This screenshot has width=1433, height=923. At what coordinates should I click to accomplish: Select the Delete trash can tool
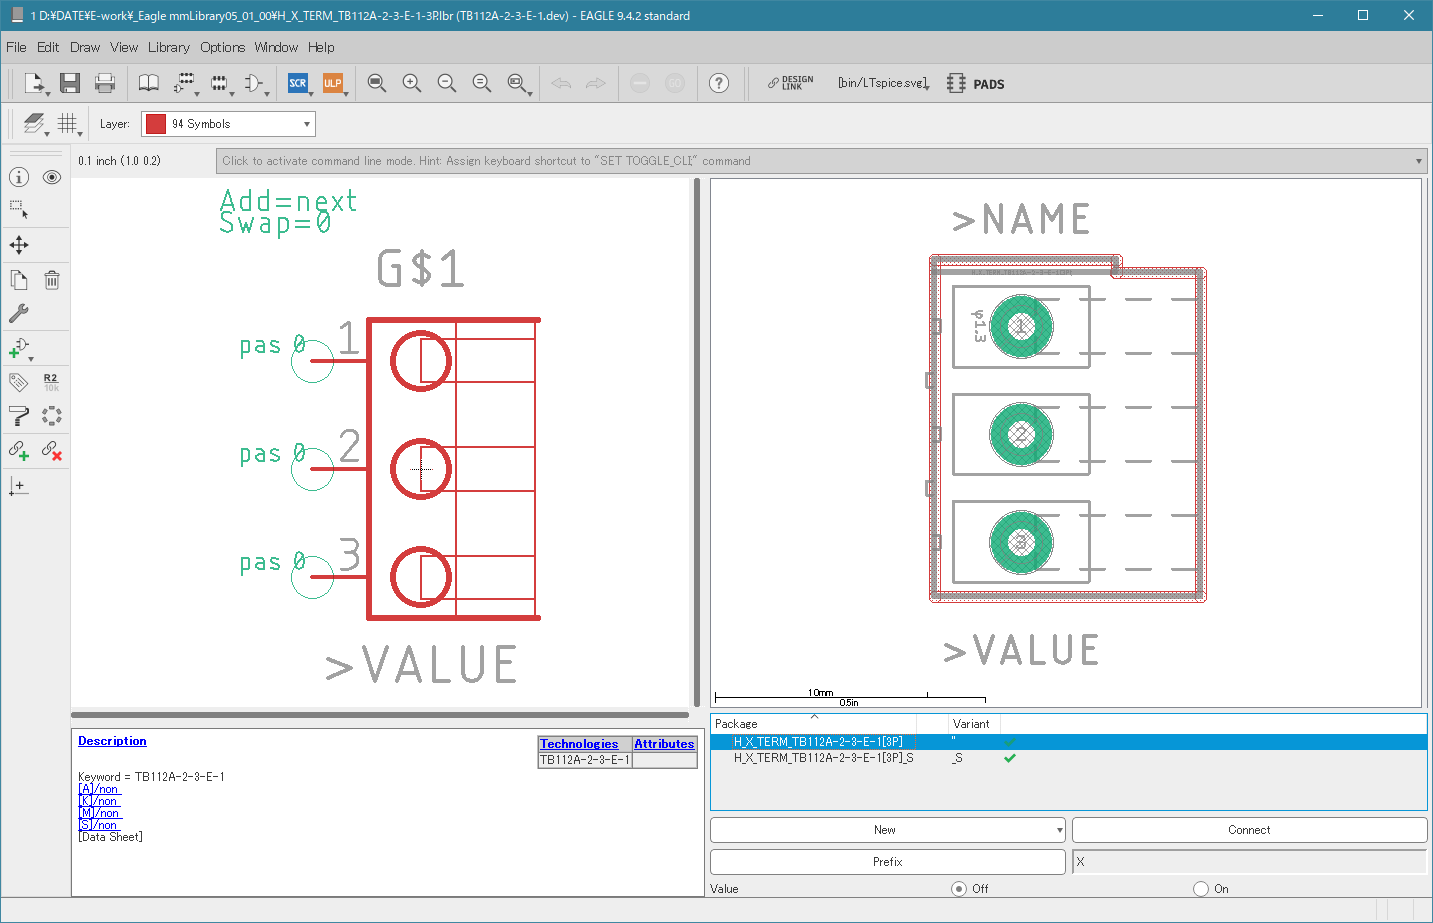[x=52, y=280]
